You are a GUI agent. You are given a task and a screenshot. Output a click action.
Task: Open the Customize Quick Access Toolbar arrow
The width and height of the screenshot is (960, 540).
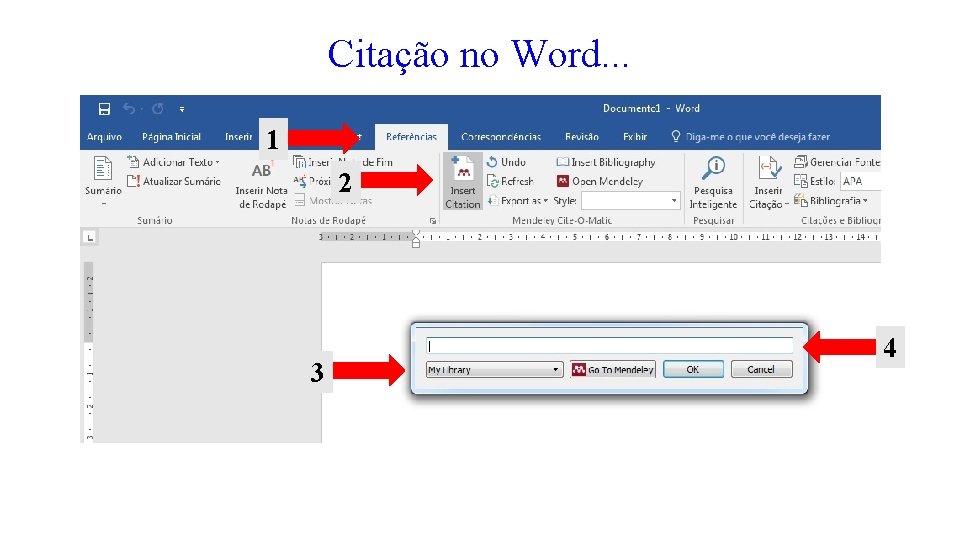(x=182, y=110)
